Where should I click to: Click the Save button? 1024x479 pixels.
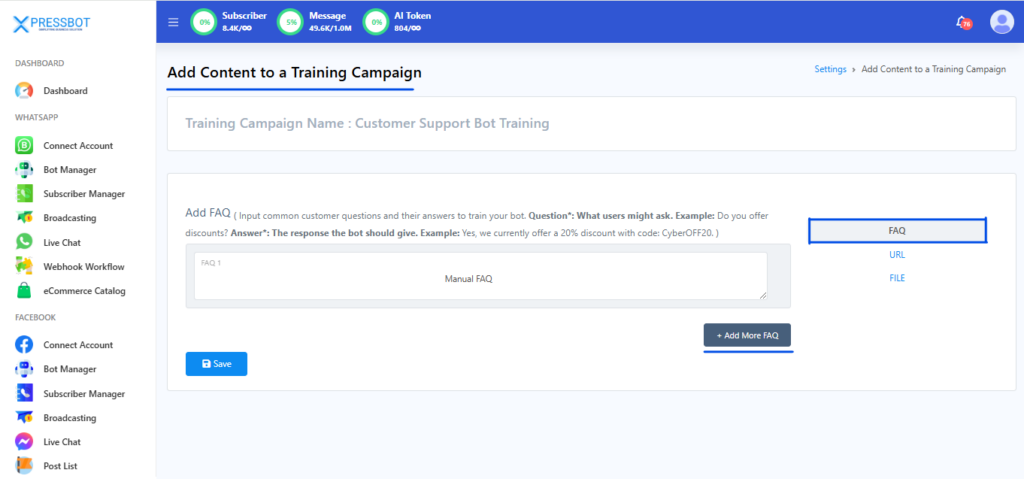click(x=216, y=364)
